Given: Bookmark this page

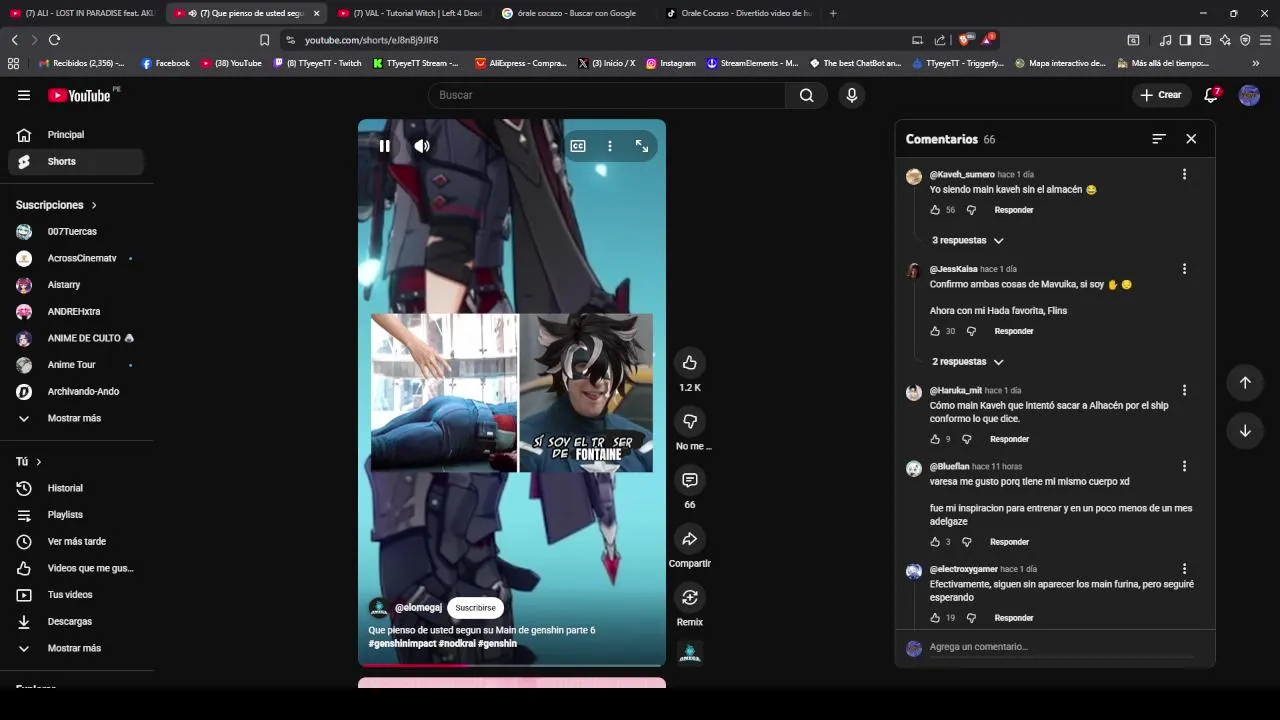Looking at the screenshot, I should [264, 40].
